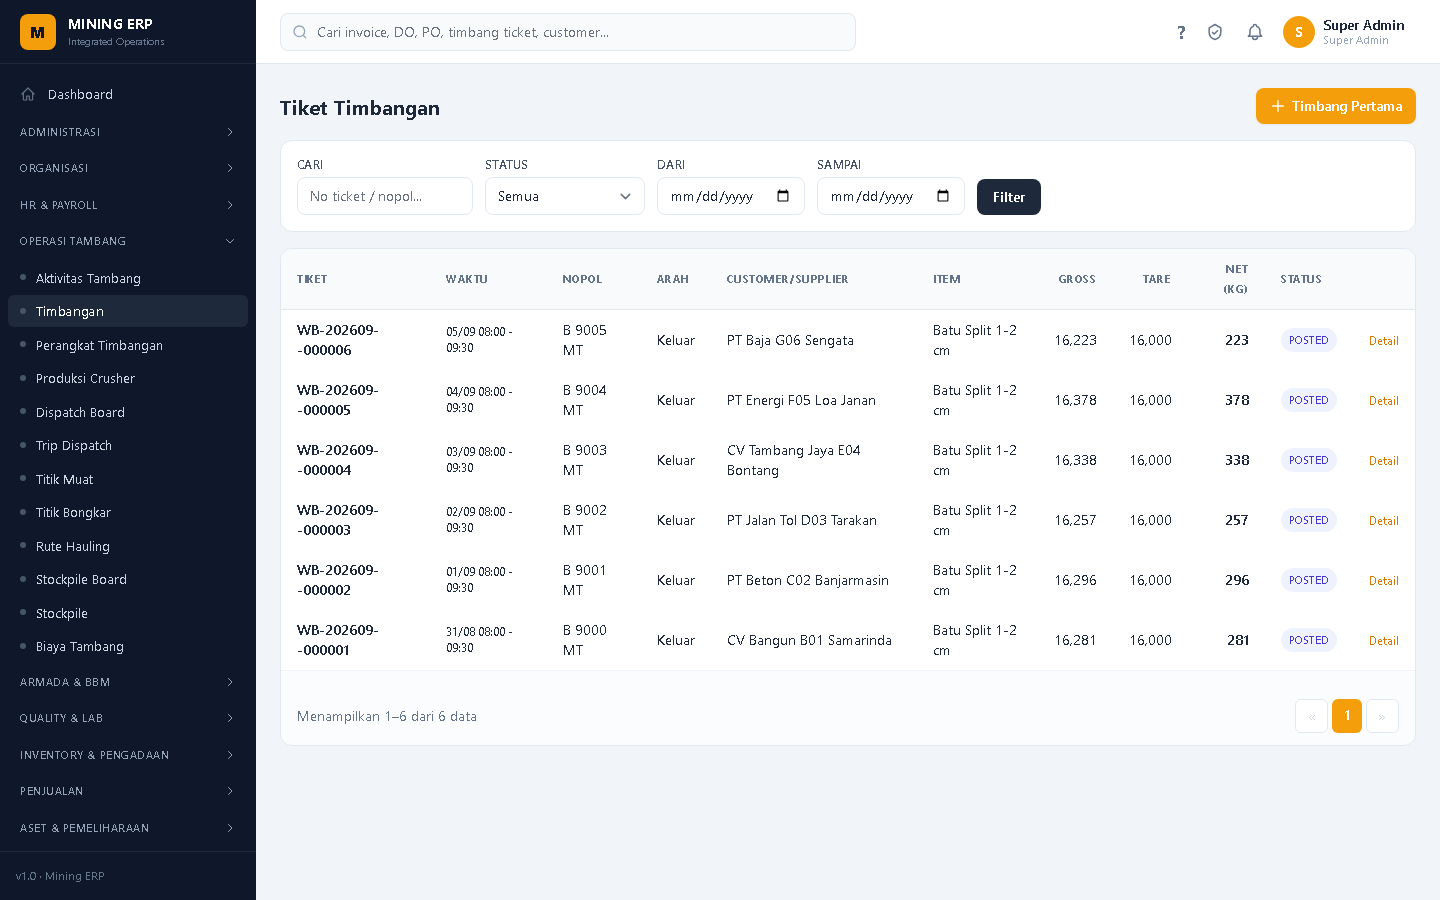Click nopol B 9002 MT

(585, 520)
